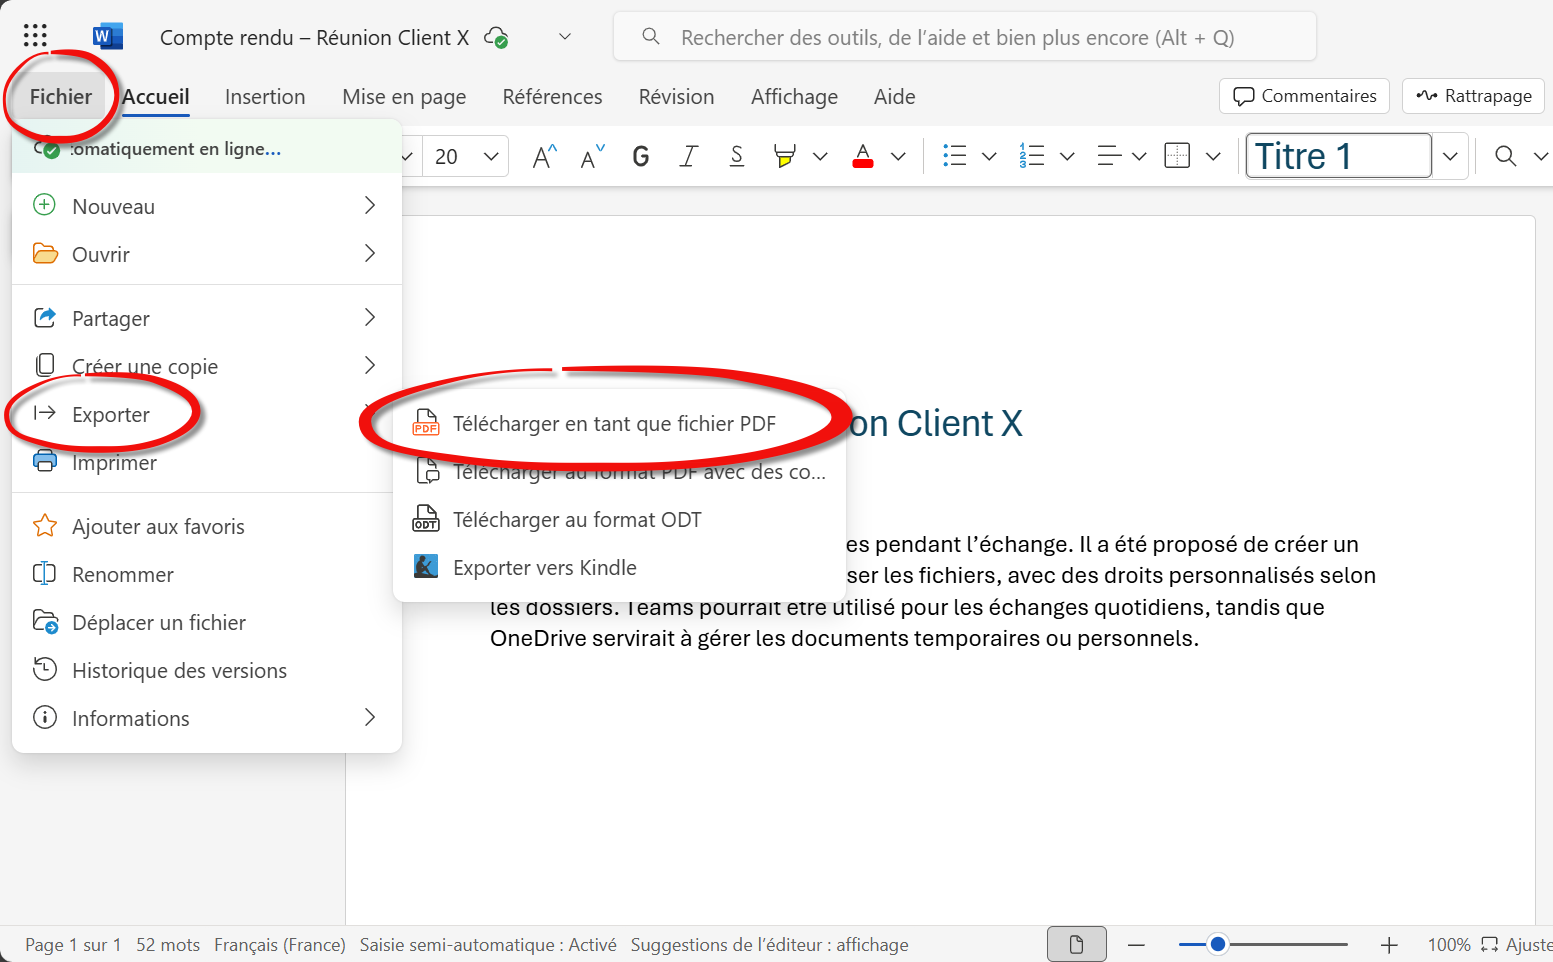Click the search box for tools and help

[964, 38]
